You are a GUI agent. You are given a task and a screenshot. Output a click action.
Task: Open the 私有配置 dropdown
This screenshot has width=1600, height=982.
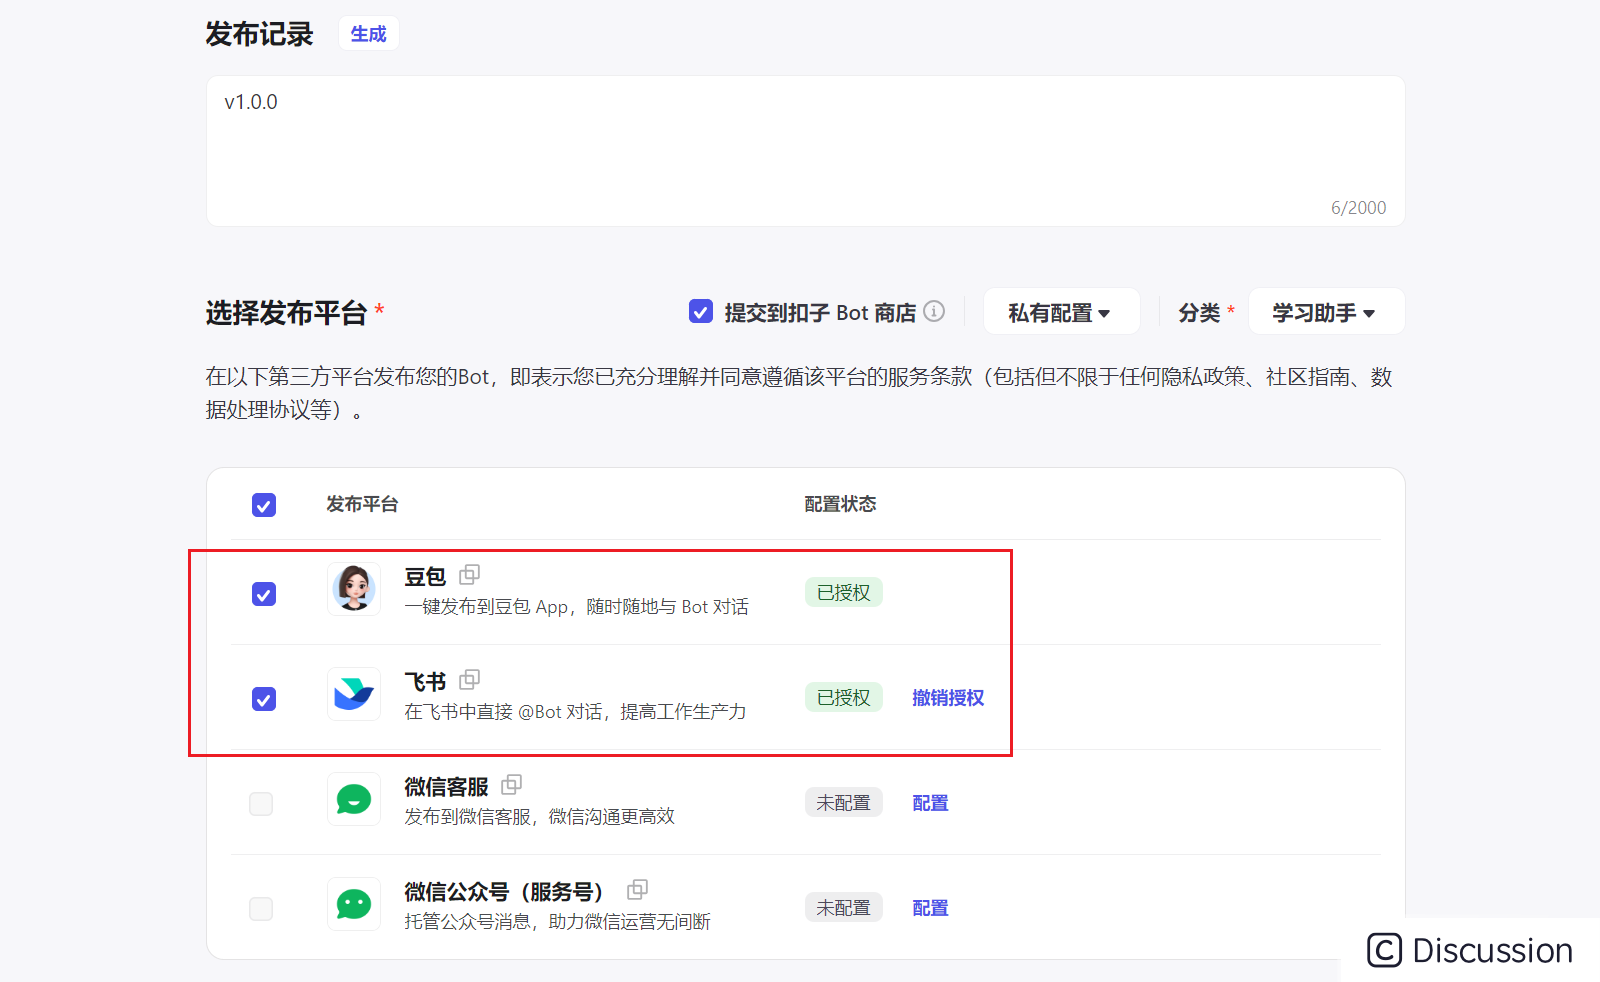(x=1061, y=312)
